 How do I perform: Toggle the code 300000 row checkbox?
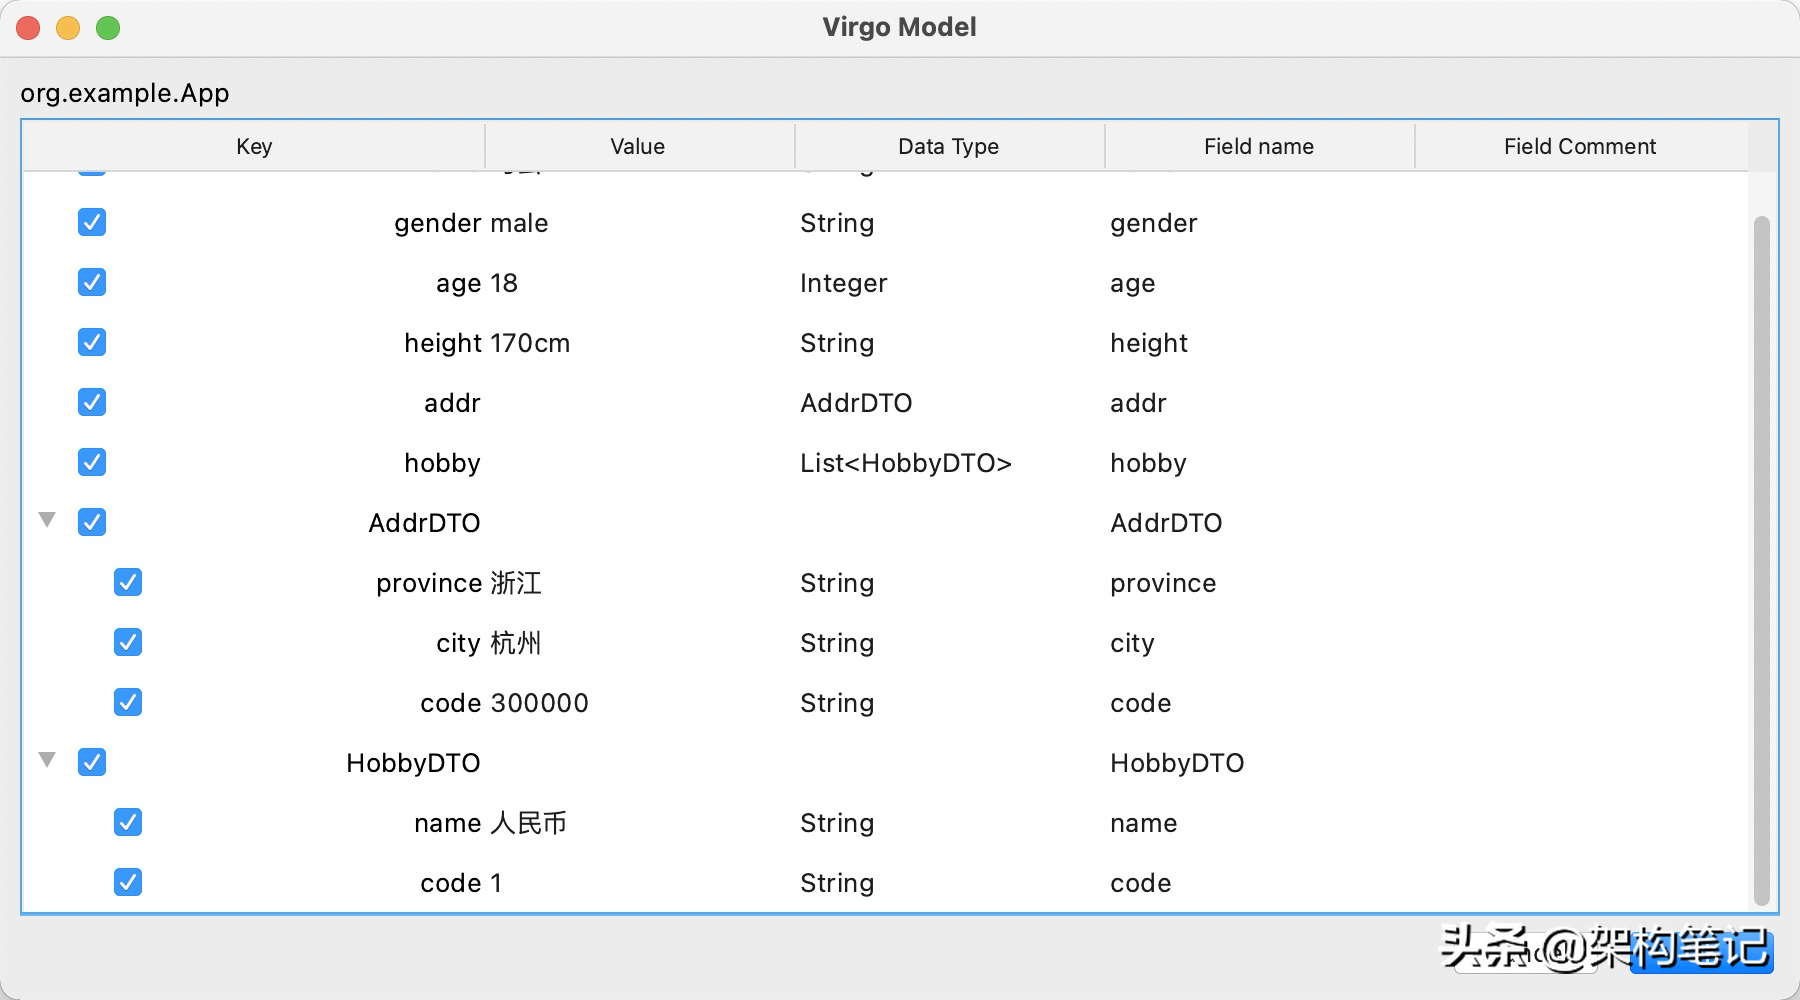pyautogui.click(x=128, y=702)
